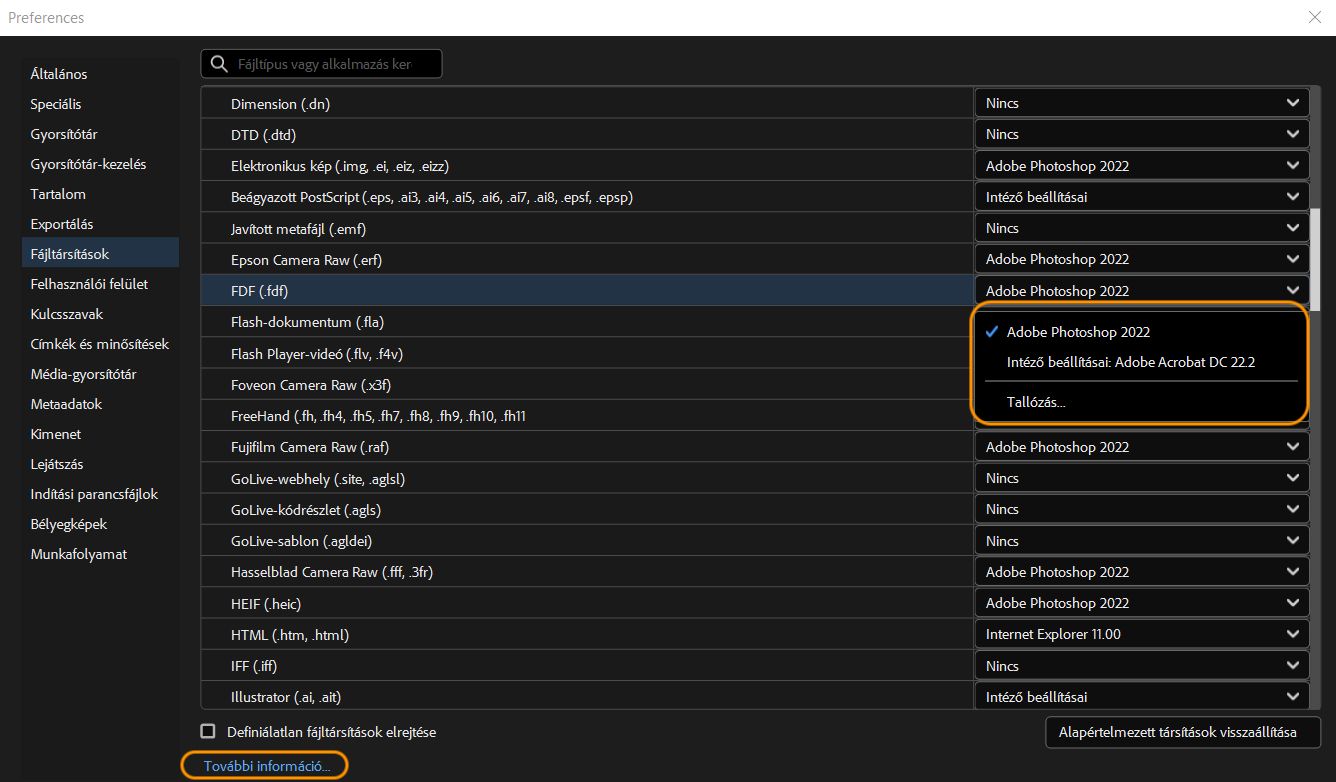Open Címkék és minősítések settings
Viewport: 1336px width, 782px height.
pyautogui.click(x=100, y=344)
